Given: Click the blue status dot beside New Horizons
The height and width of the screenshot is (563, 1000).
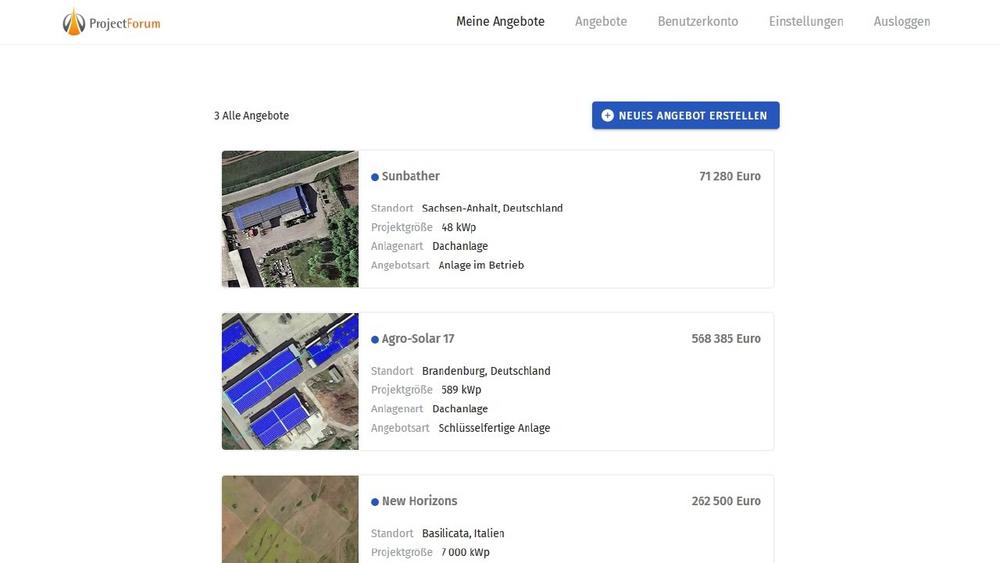Looking at the screenshot, I should [375, 502].
